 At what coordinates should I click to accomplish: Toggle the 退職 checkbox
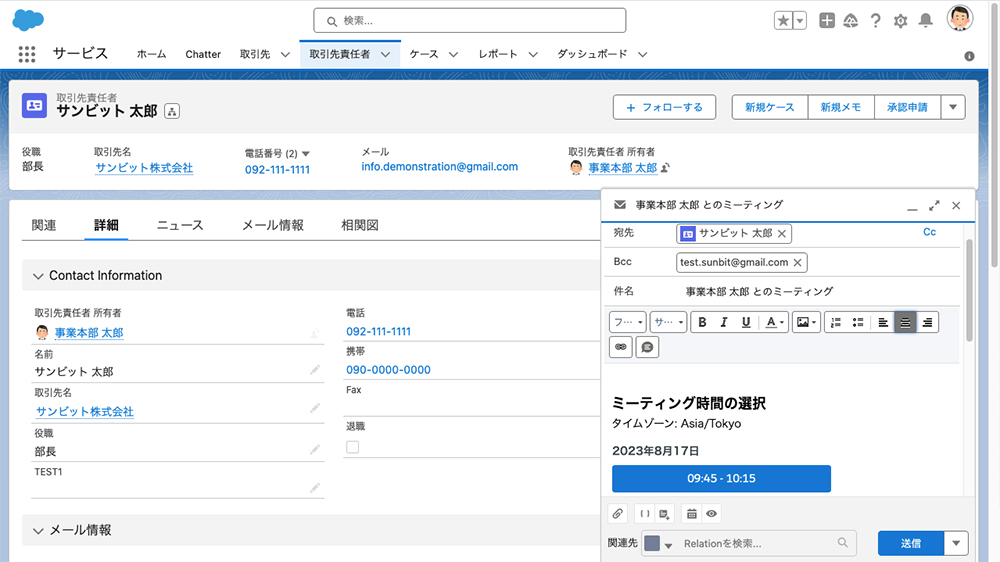pos(352,447)
